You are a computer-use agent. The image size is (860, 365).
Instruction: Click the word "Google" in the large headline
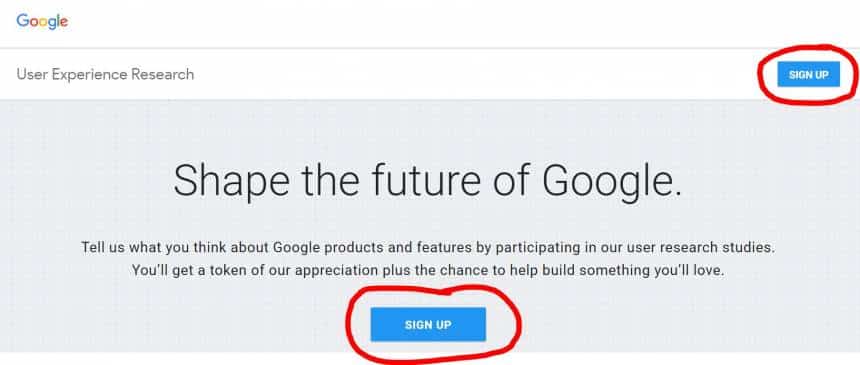(x=611, y=181)
